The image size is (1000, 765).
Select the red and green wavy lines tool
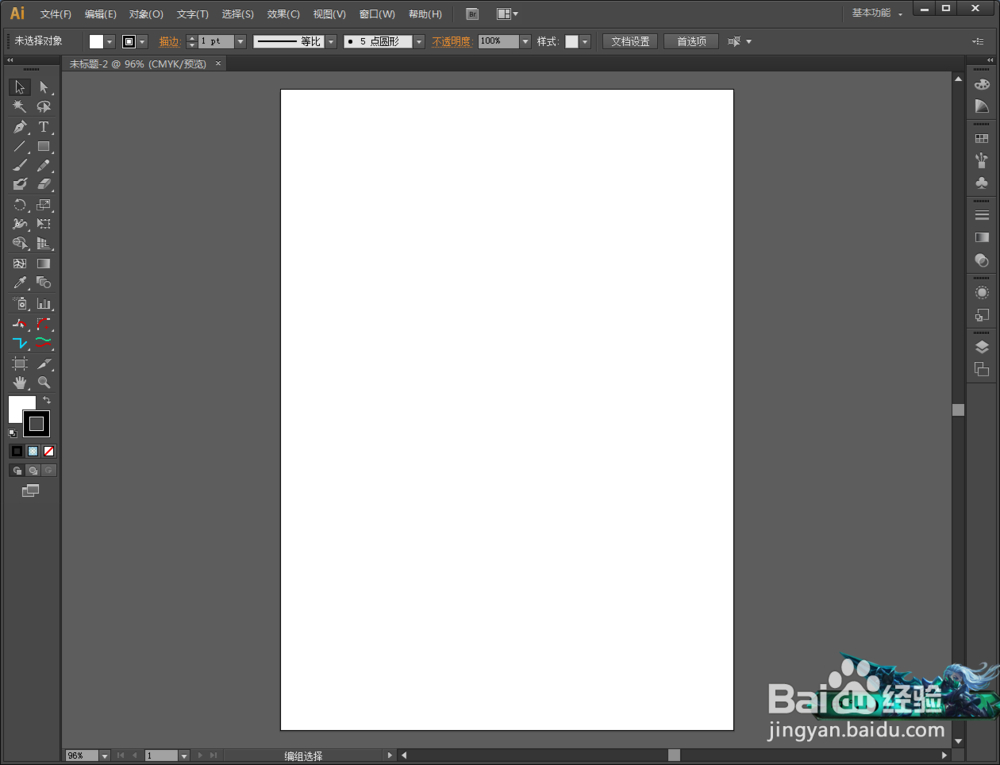pyautogui.click(x=43, y=343)
